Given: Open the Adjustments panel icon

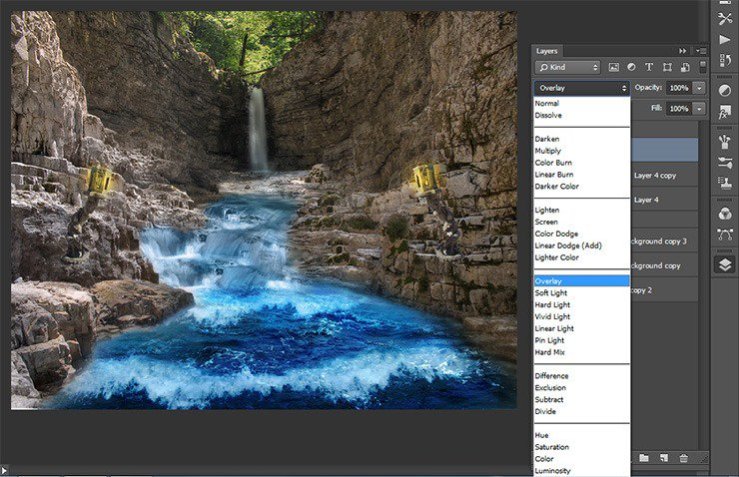Looking at the screenshot, I should point(724,91).
